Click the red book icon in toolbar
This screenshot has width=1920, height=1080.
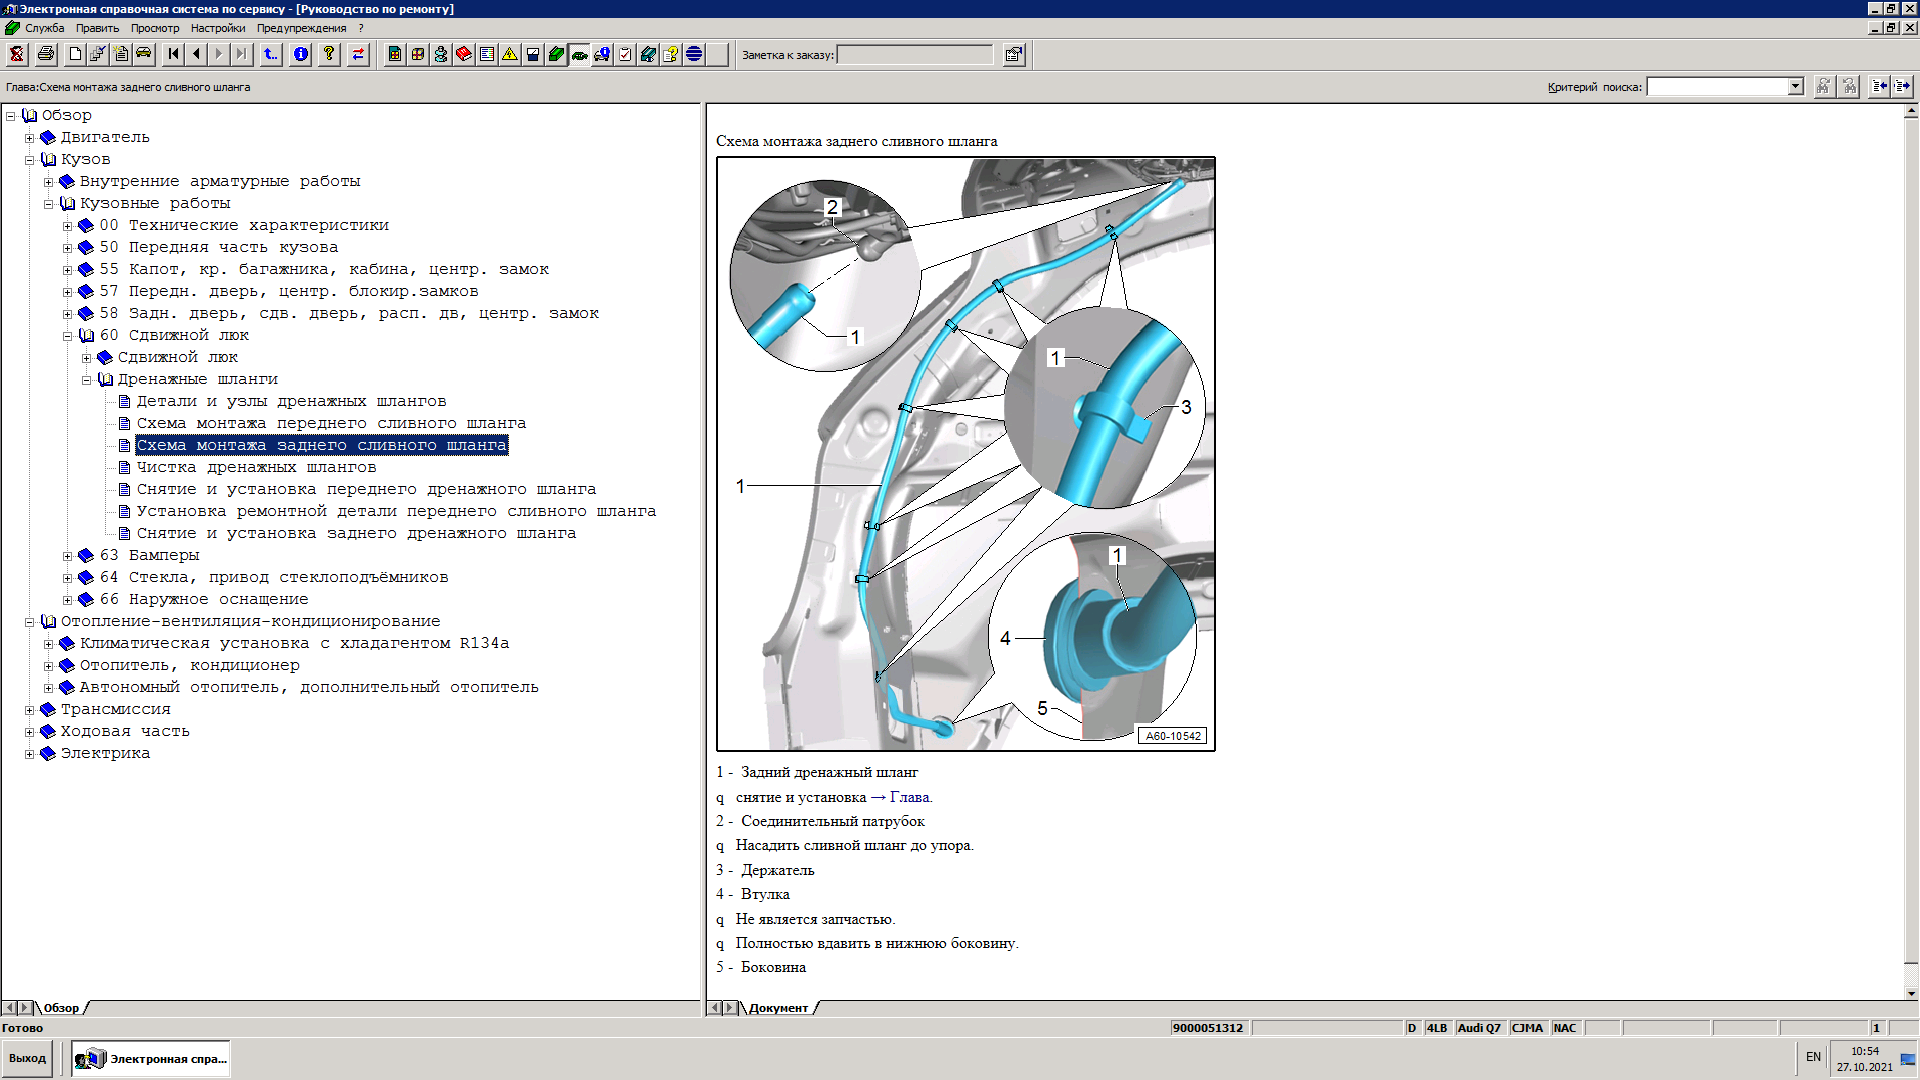coord(464,54)
